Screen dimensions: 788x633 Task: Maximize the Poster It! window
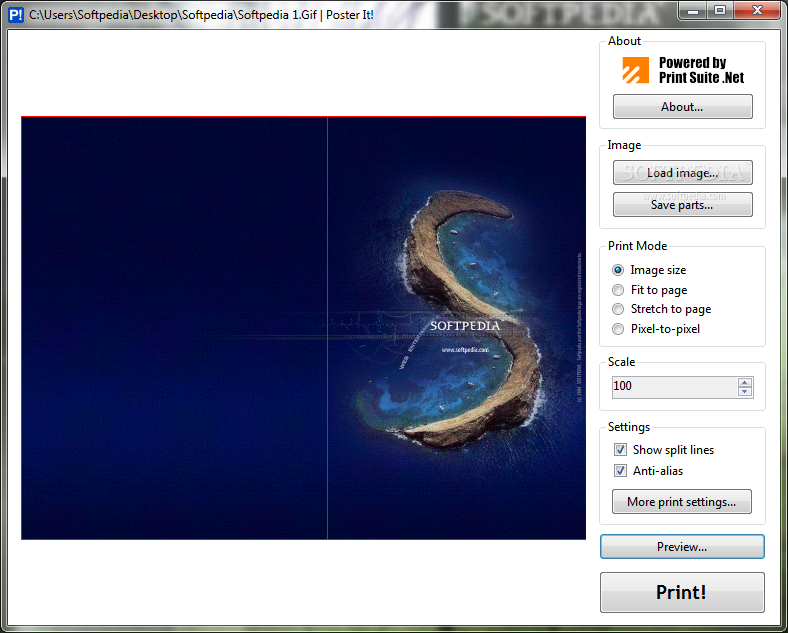tap(720, 11)
